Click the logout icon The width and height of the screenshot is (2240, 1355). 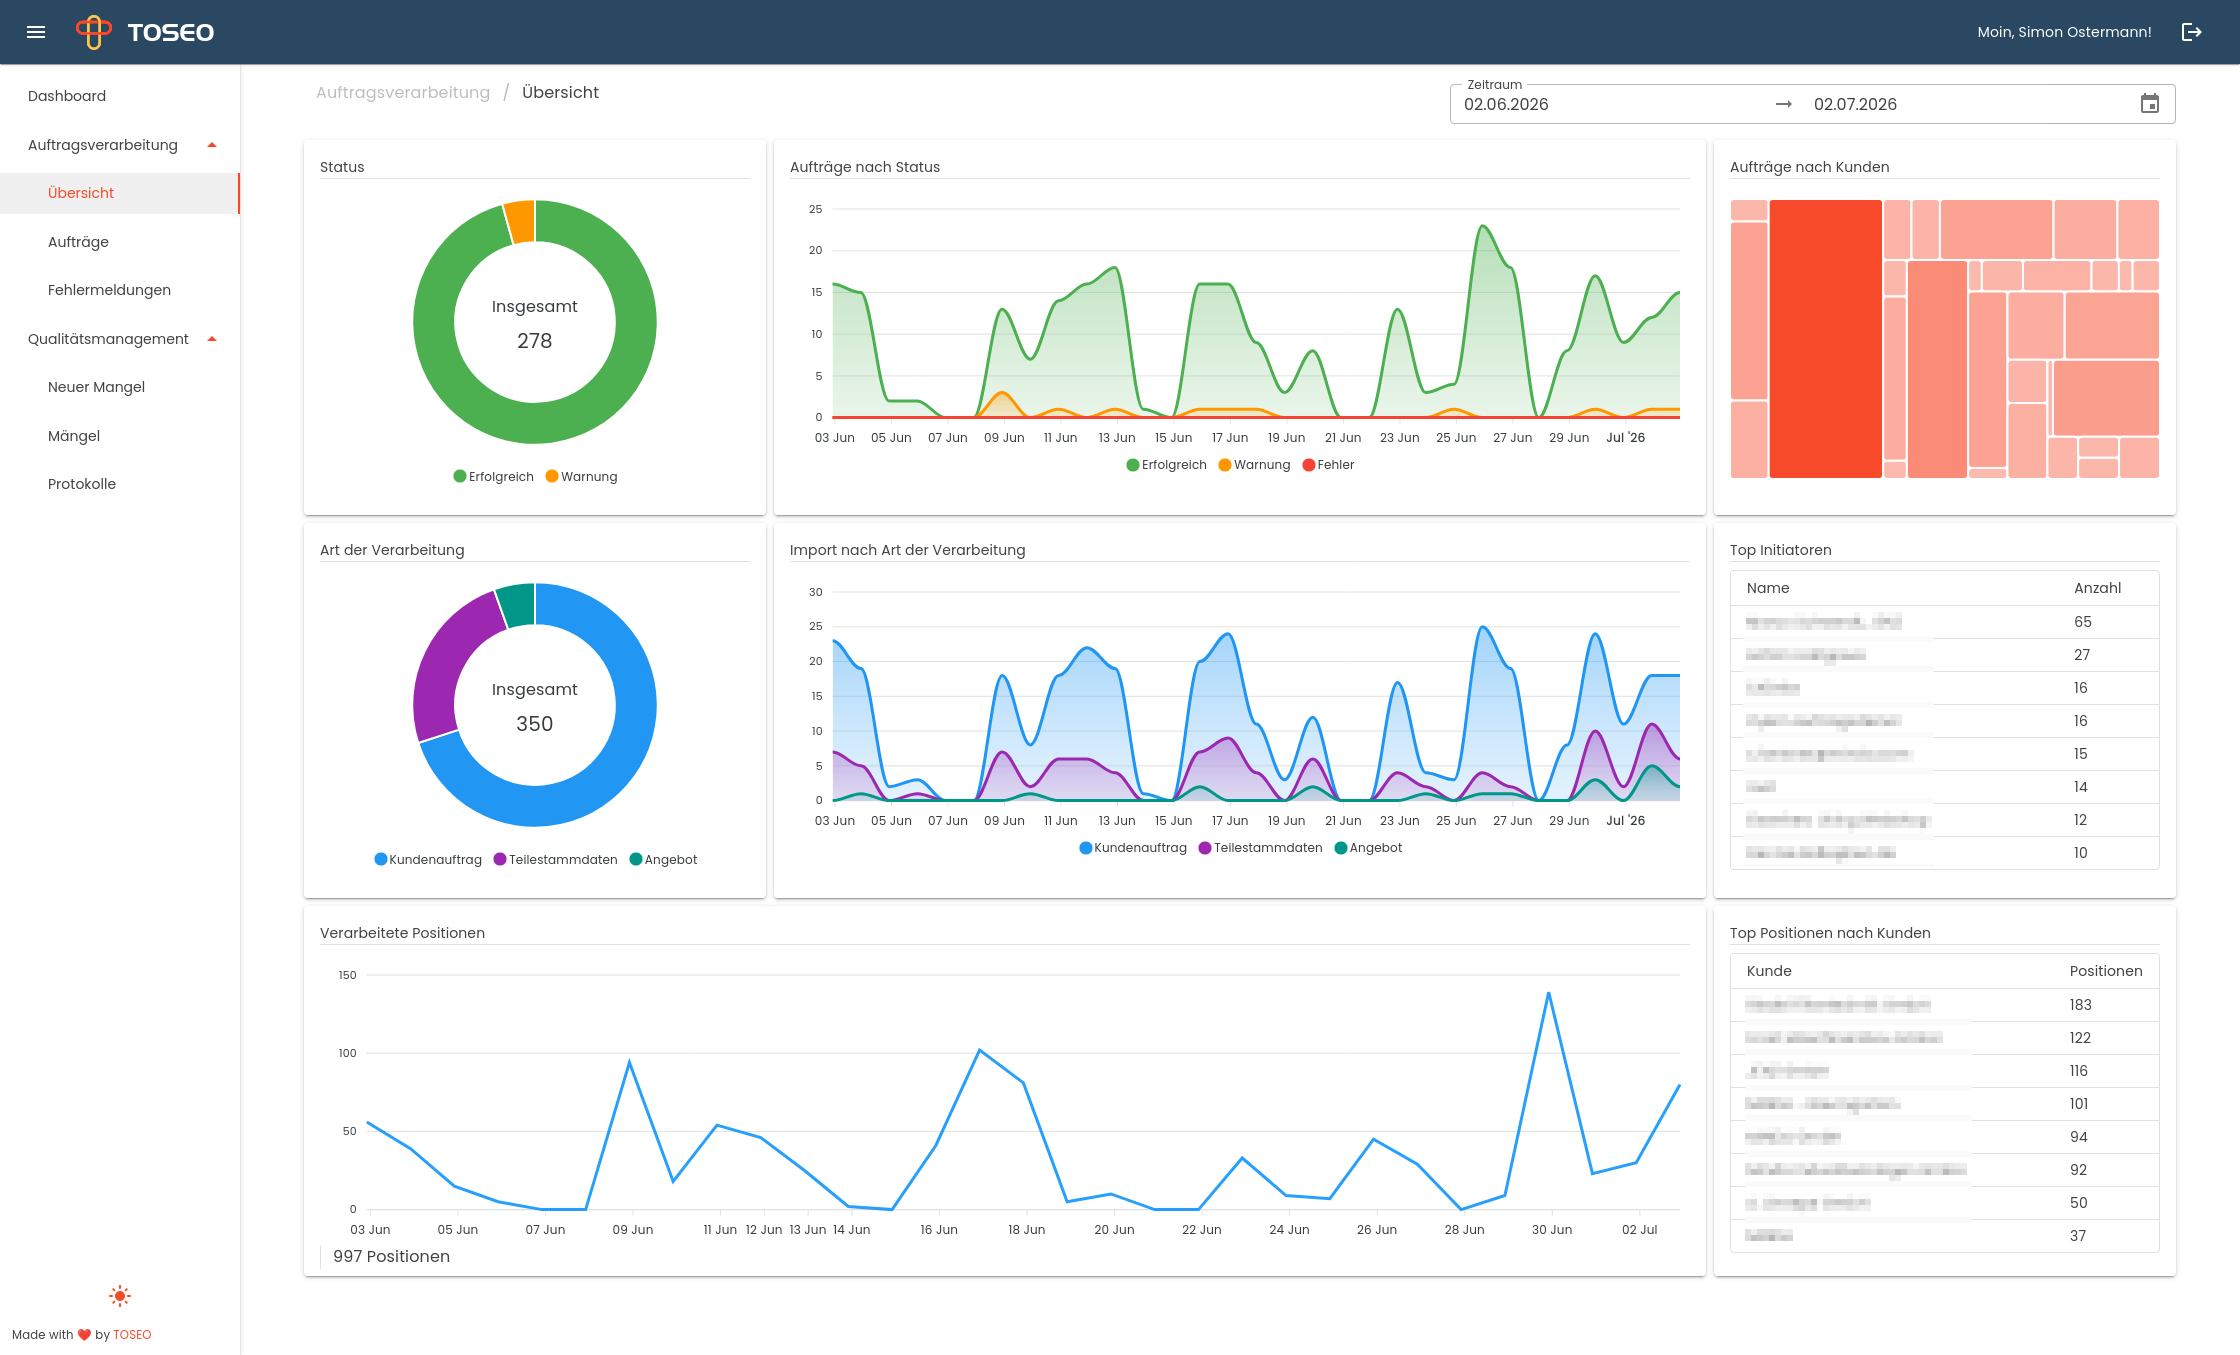[x=2191, y=32]
